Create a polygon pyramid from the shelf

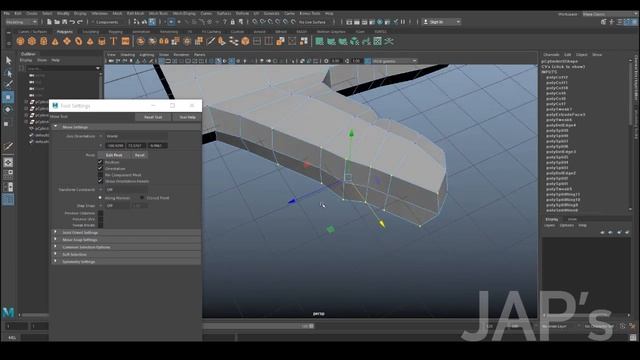pos(90,41)
